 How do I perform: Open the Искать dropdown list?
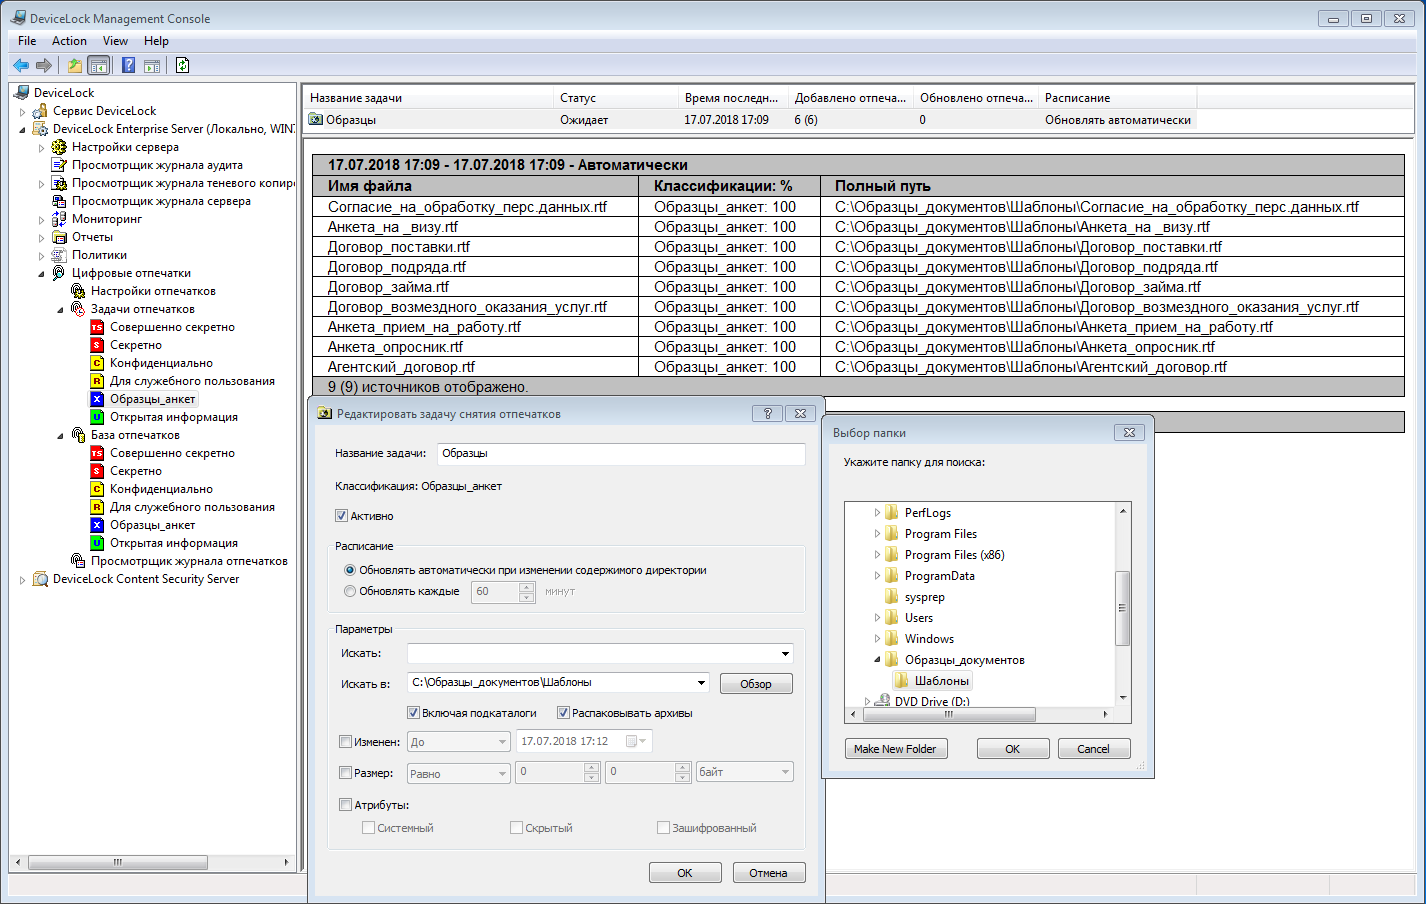click(x=786, y=654)
